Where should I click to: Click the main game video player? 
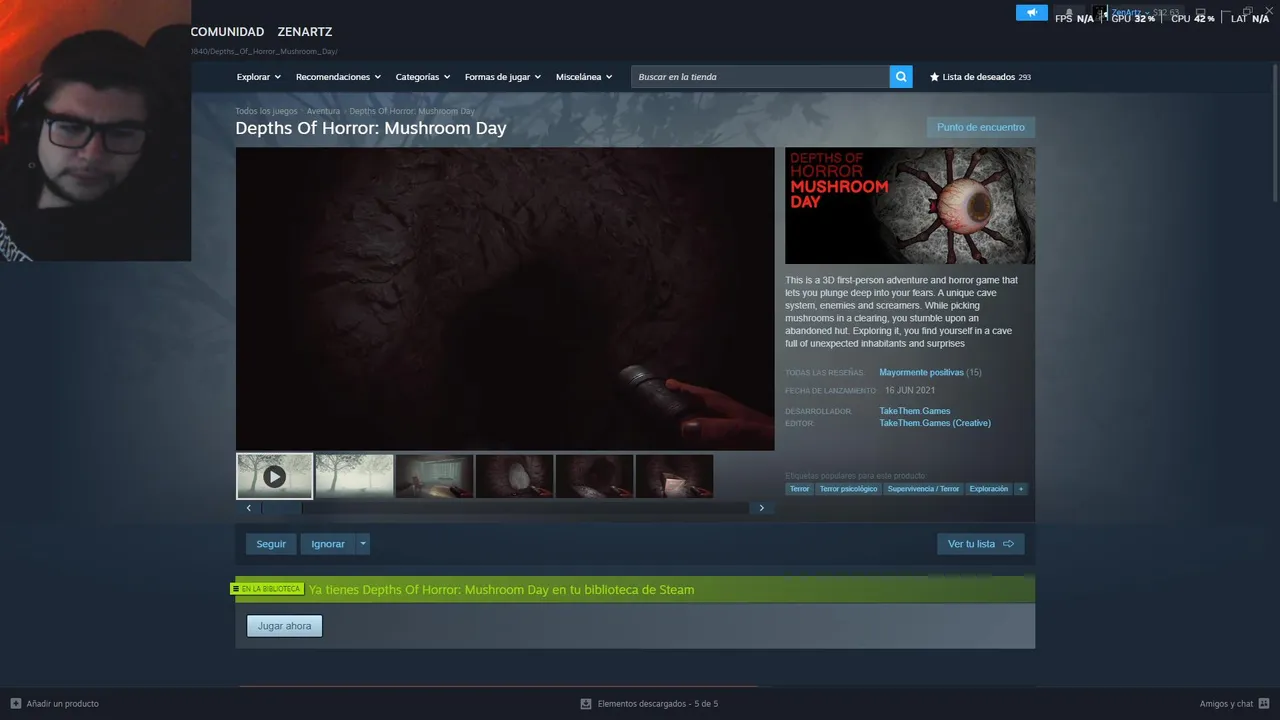pos(505,299)
